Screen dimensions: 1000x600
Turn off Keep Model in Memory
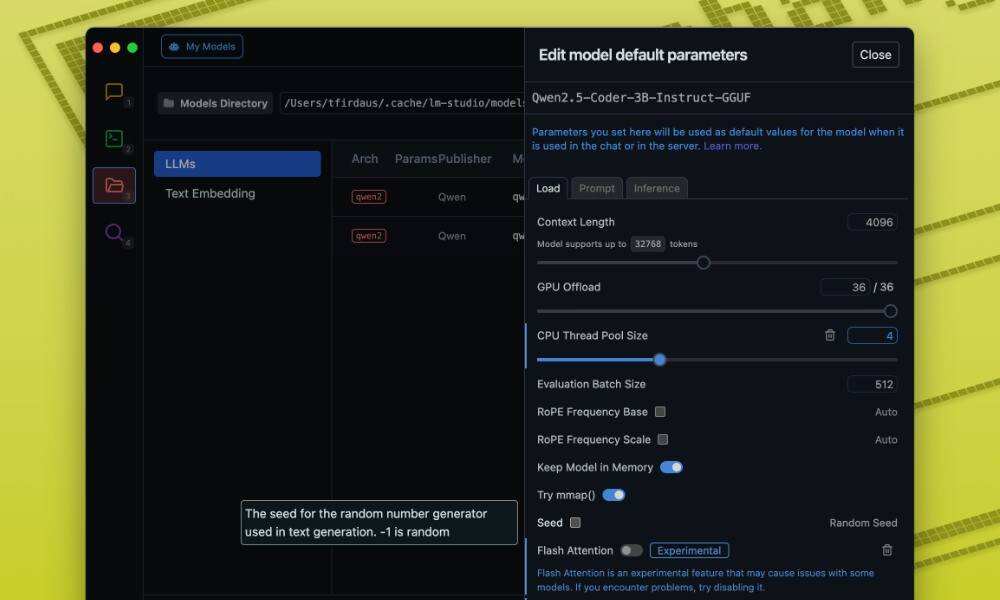point(671,467)
